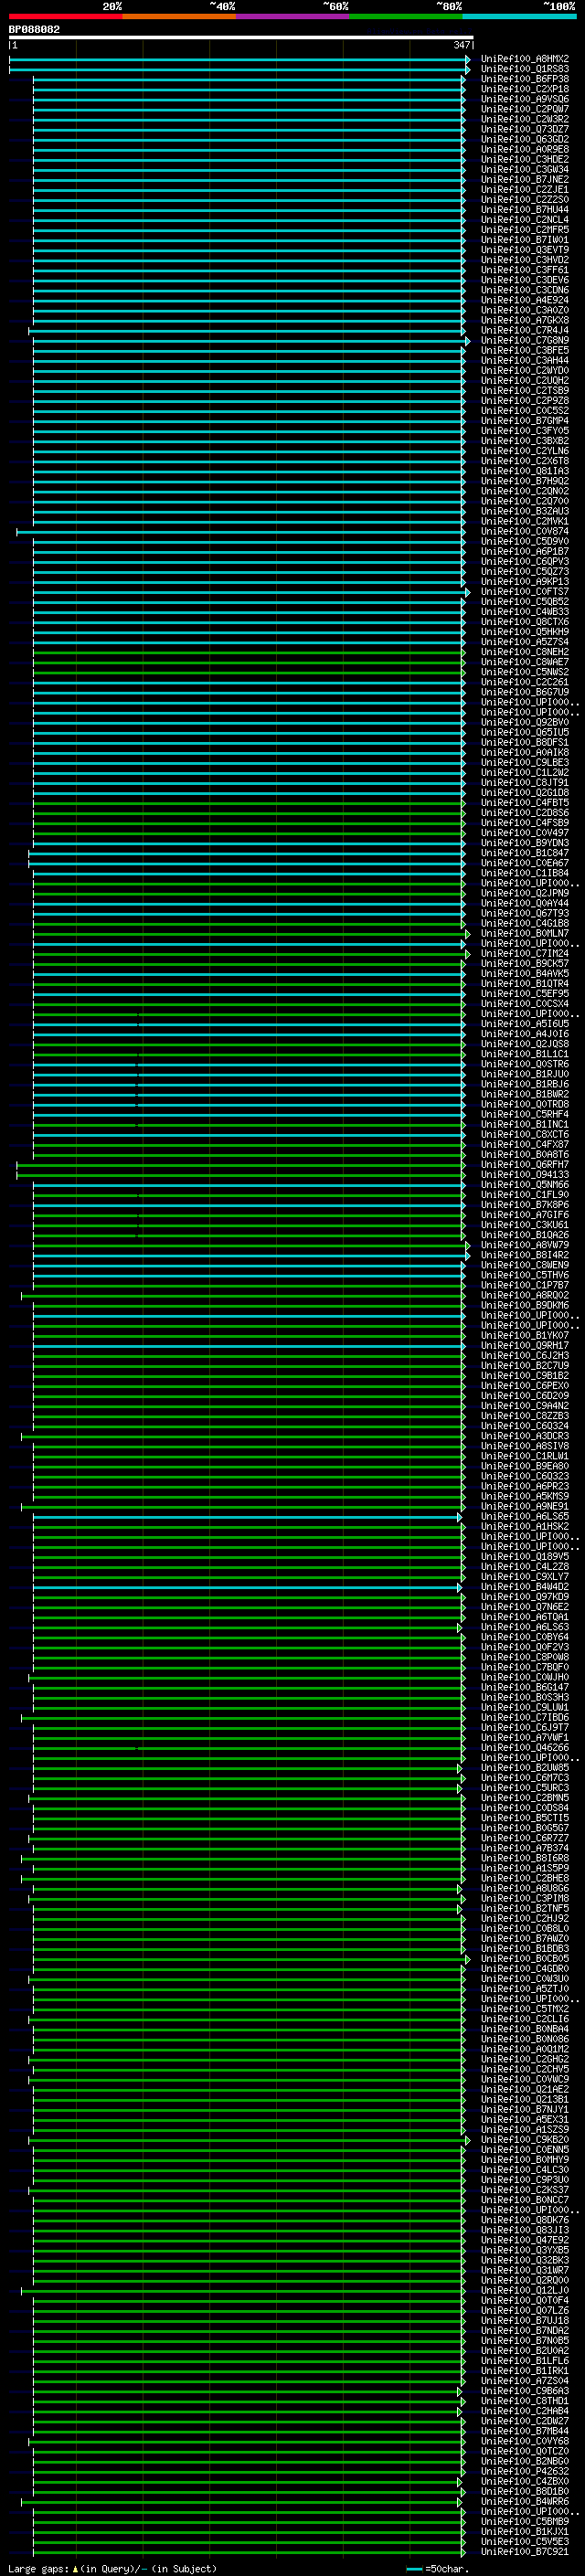585x2576 pixels.
Task: Select label UniRef100_B4WRR6
Action: pyautogui.click(x=524, y=2501)
